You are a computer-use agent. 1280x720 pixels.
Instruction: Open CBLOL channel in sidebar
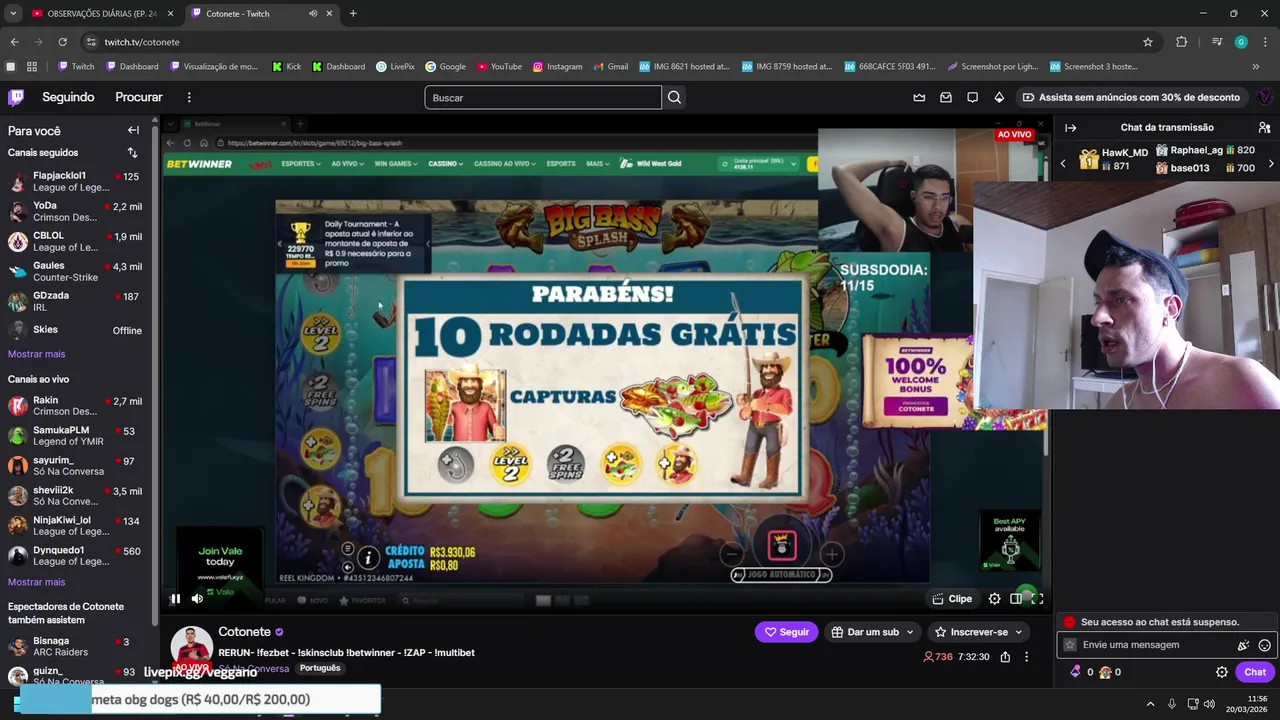[75, 241]
